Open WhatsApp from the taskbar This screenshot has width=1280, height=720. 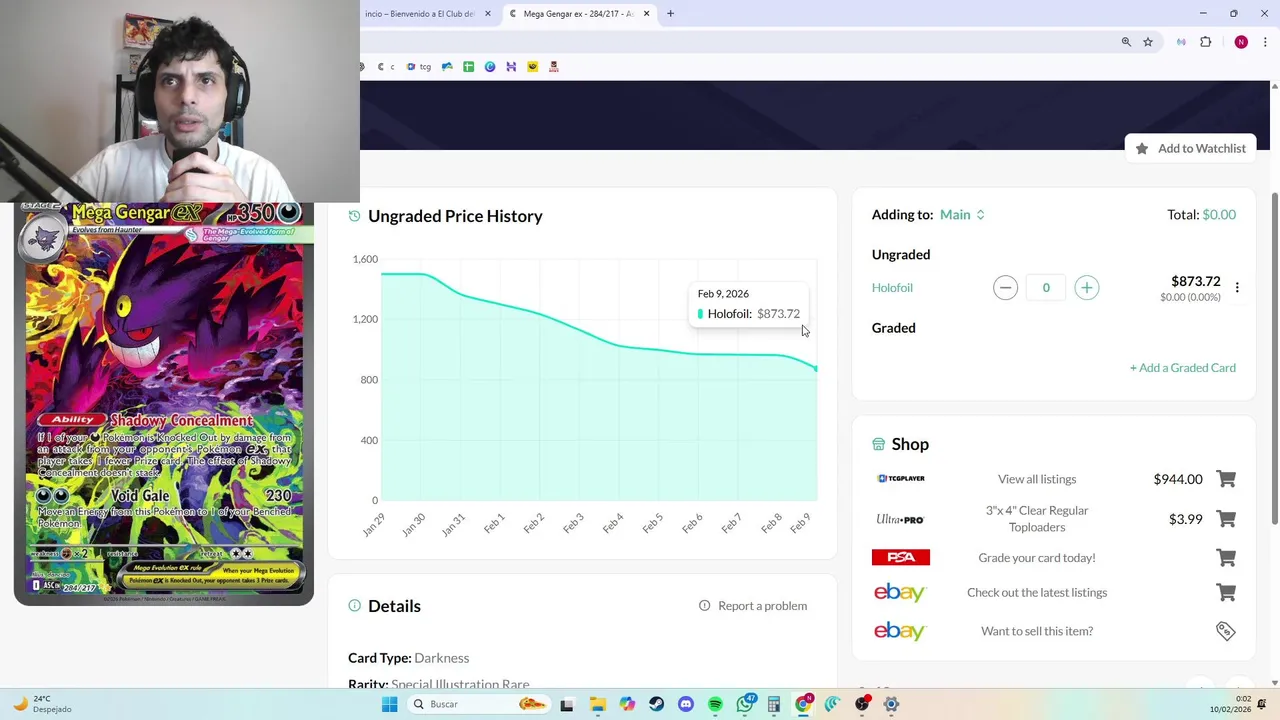tap(745, 704)
